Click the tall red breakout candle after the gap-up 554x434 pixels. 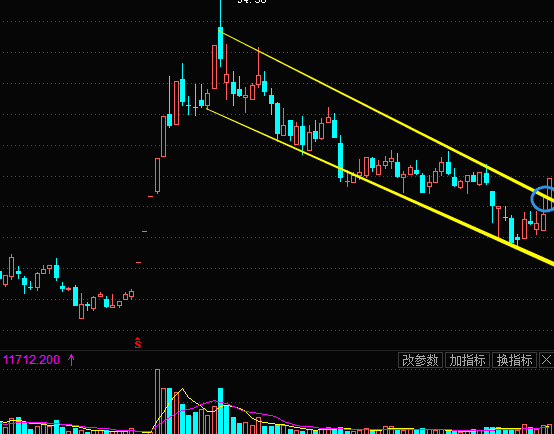point(164,136)
